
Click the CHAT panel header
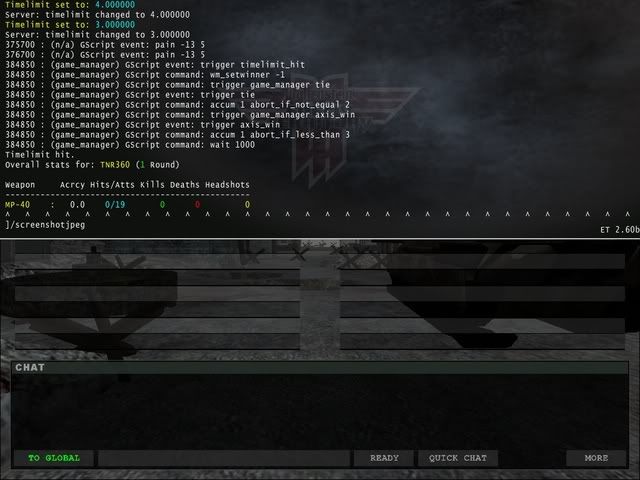319,367
